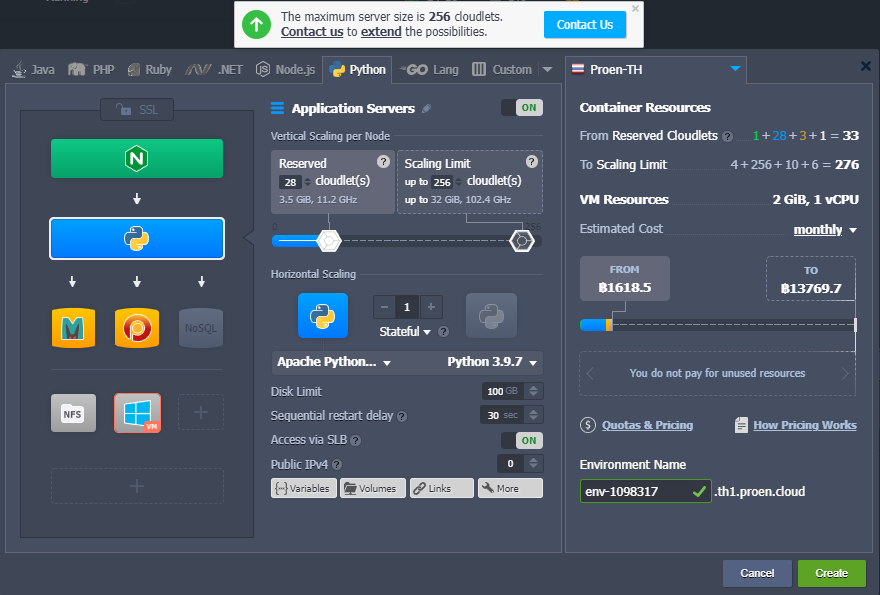Close the maximum server size notification
This screenshot has height=595, width=880.
pyautogui.click(x=635, y=8)
